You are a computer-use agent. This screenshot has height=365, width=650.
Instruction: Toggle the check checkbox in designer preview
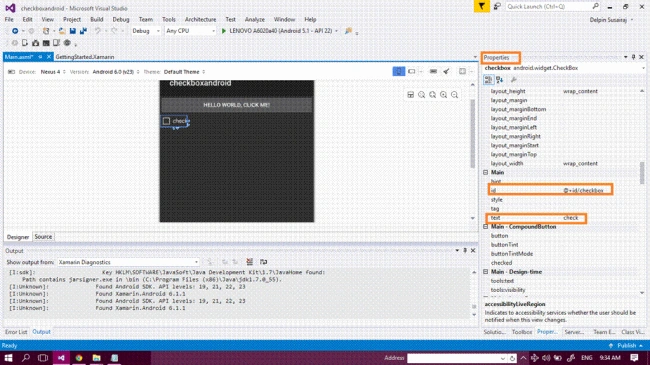click(x=166, y=121)
